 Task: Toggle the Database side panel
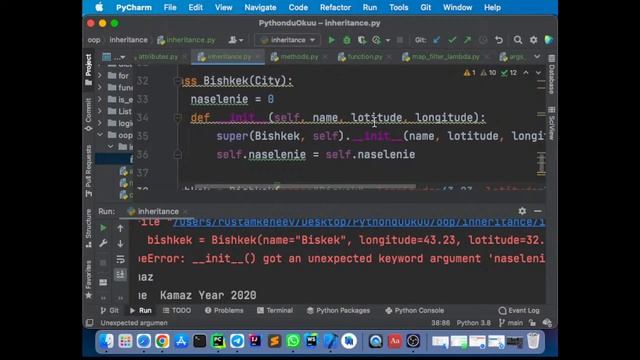pos(551,75)
